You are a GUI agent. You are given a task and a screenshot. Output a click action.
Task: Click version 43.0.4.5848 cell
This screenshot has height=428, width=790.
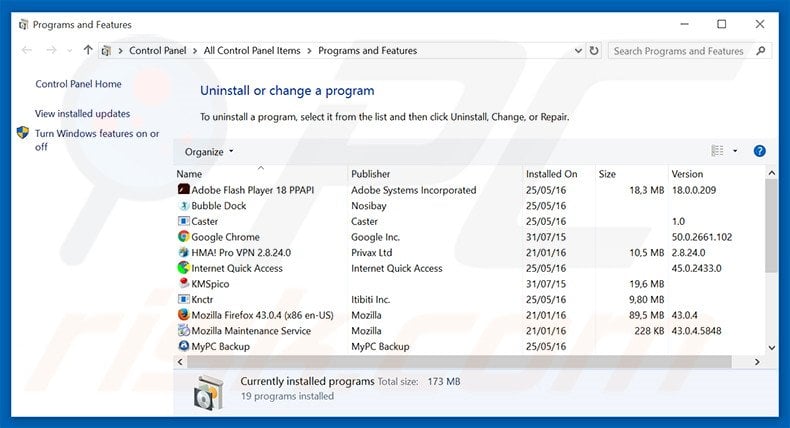pos(696,331)
